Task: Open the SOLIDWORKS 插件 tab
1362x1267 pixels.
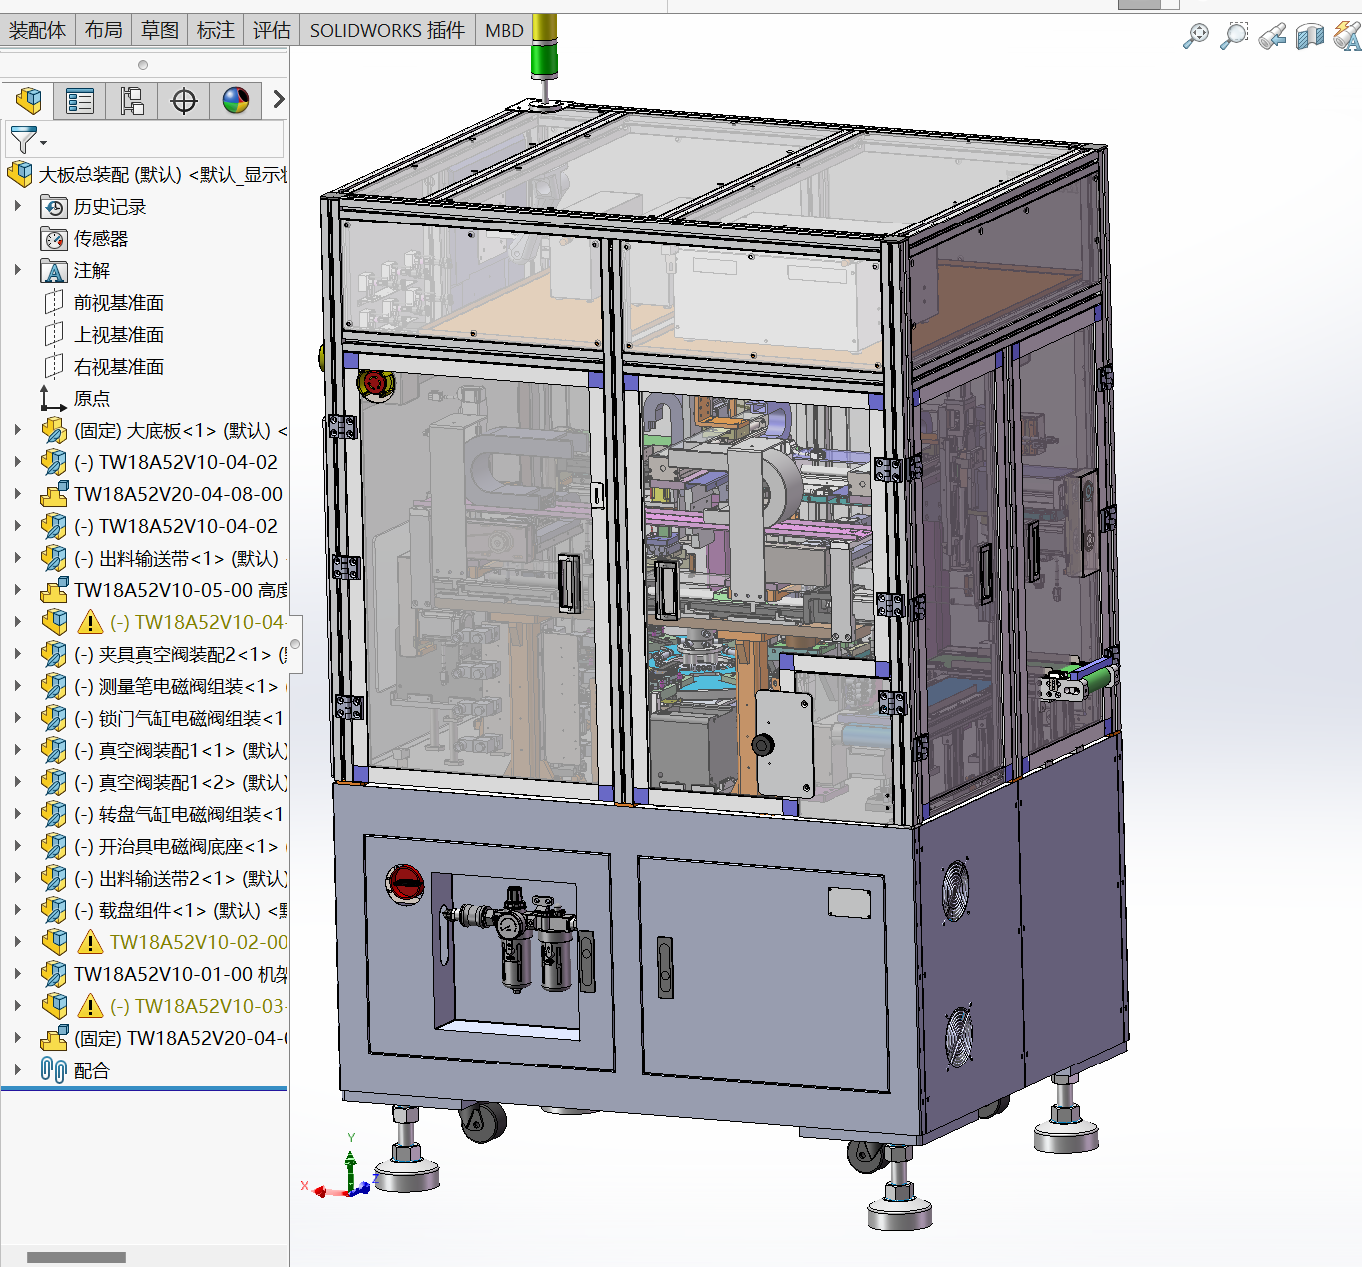Action: [387, 30]
